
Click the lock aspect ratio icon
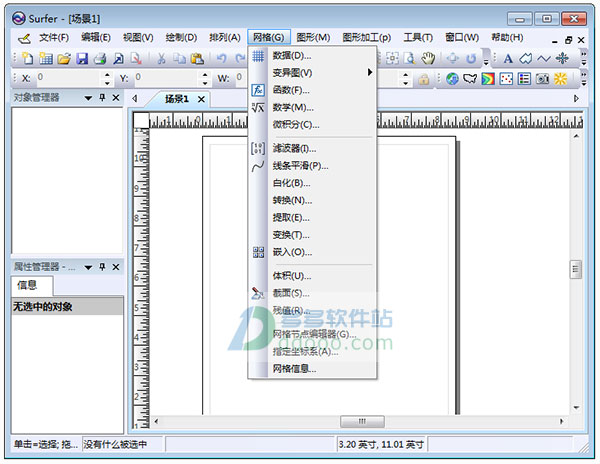[x=423, y=79]
